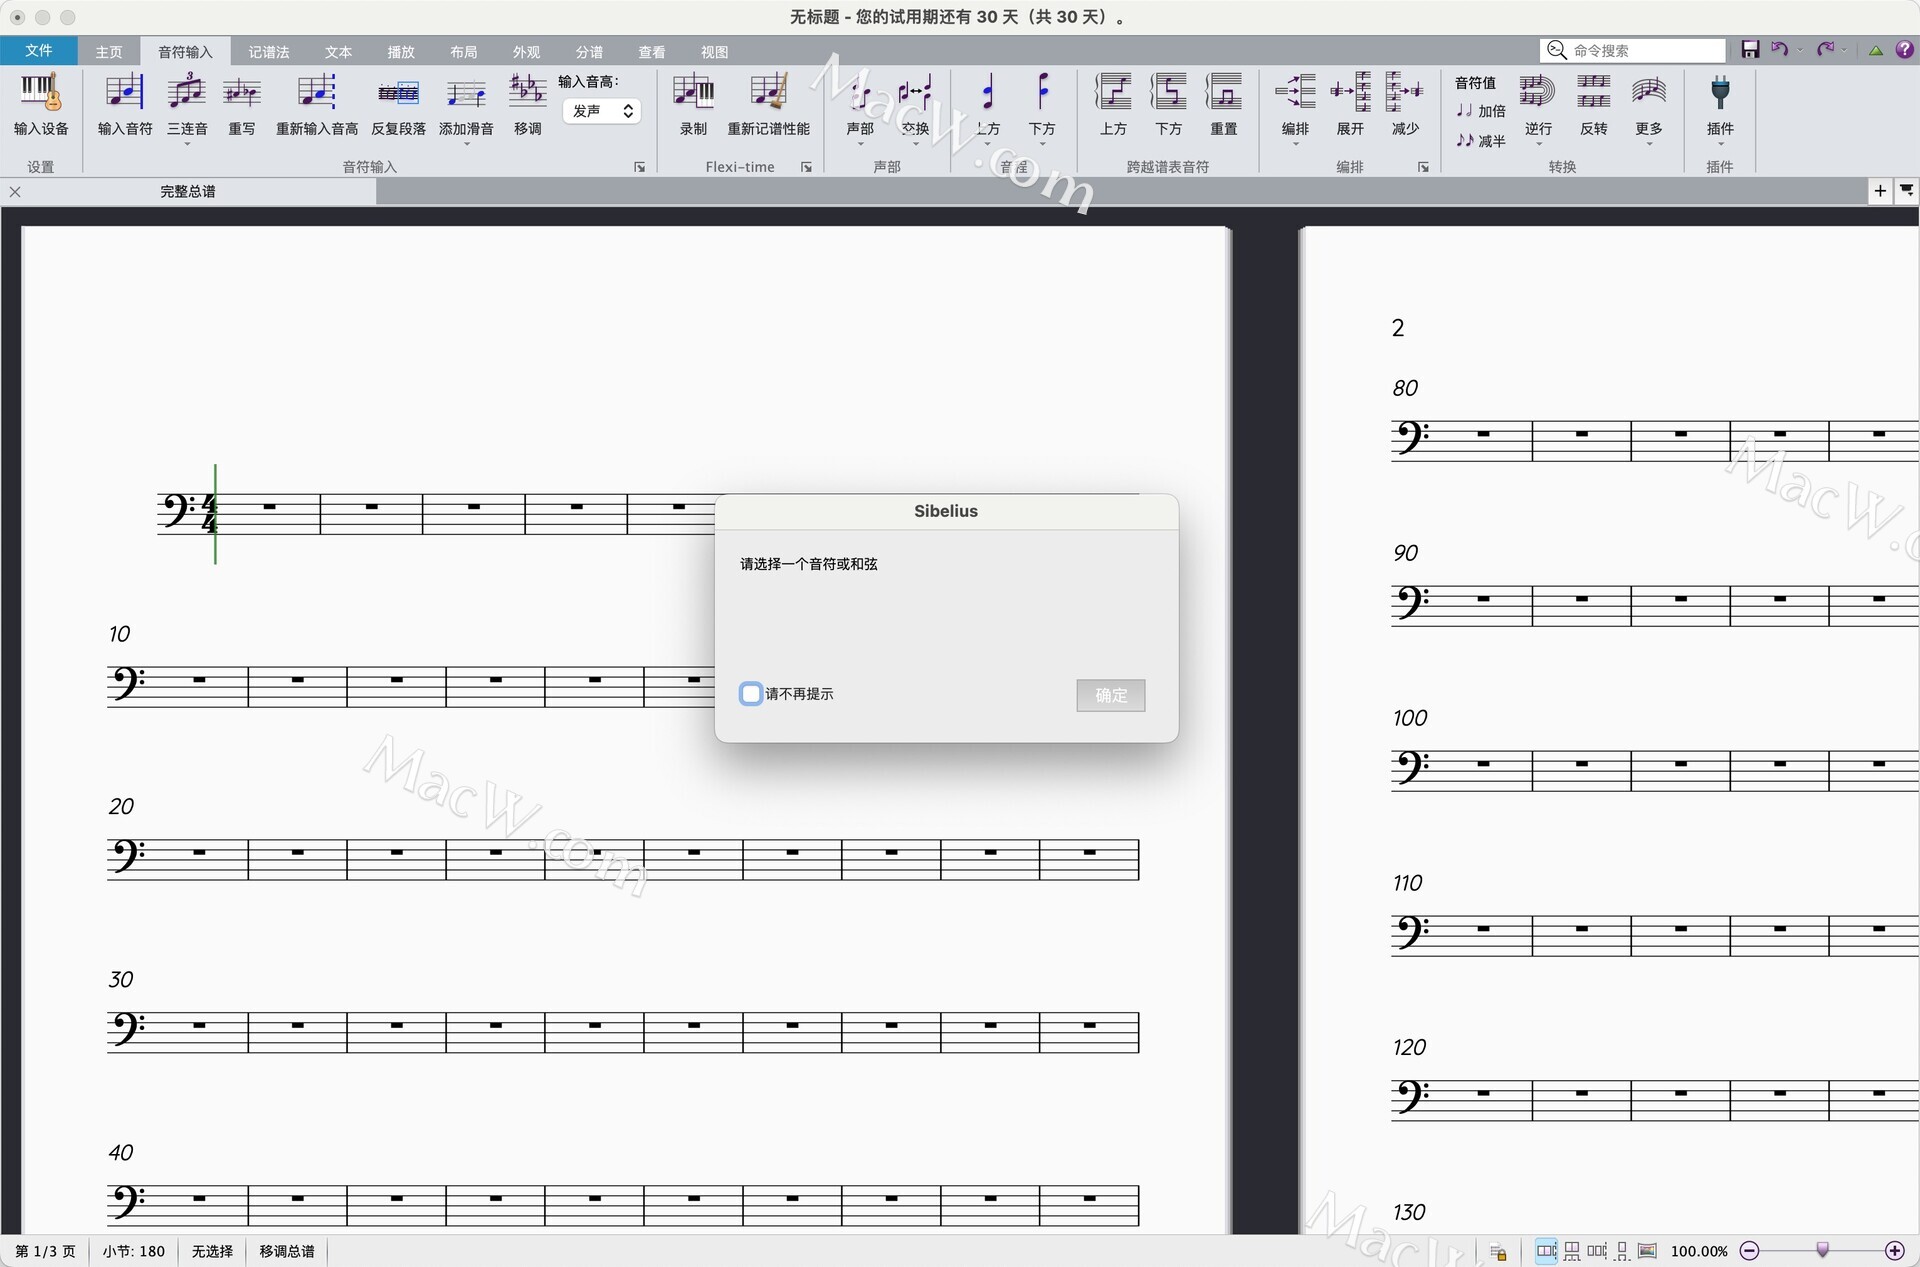Toggle spread pages horizontally view in status bar
The image size is (1920, 1267).
pos(1546,1250)
